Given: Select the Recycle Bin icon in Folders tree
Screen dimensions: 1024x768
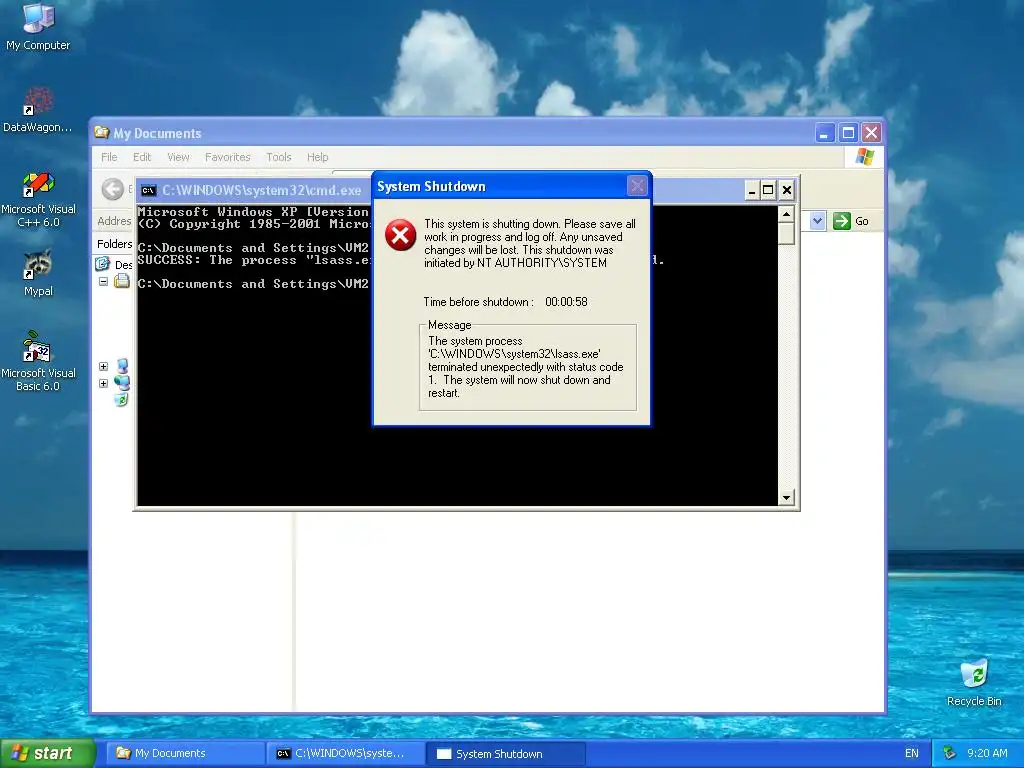Looking at the screenshot, I should pos(121,400).
